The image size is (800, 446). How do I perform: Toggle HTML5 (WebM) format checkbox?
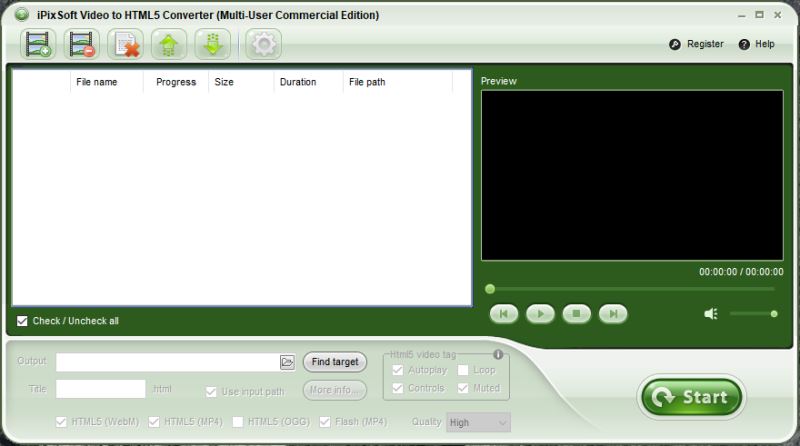pyautogui.click(x=61, y=422)
